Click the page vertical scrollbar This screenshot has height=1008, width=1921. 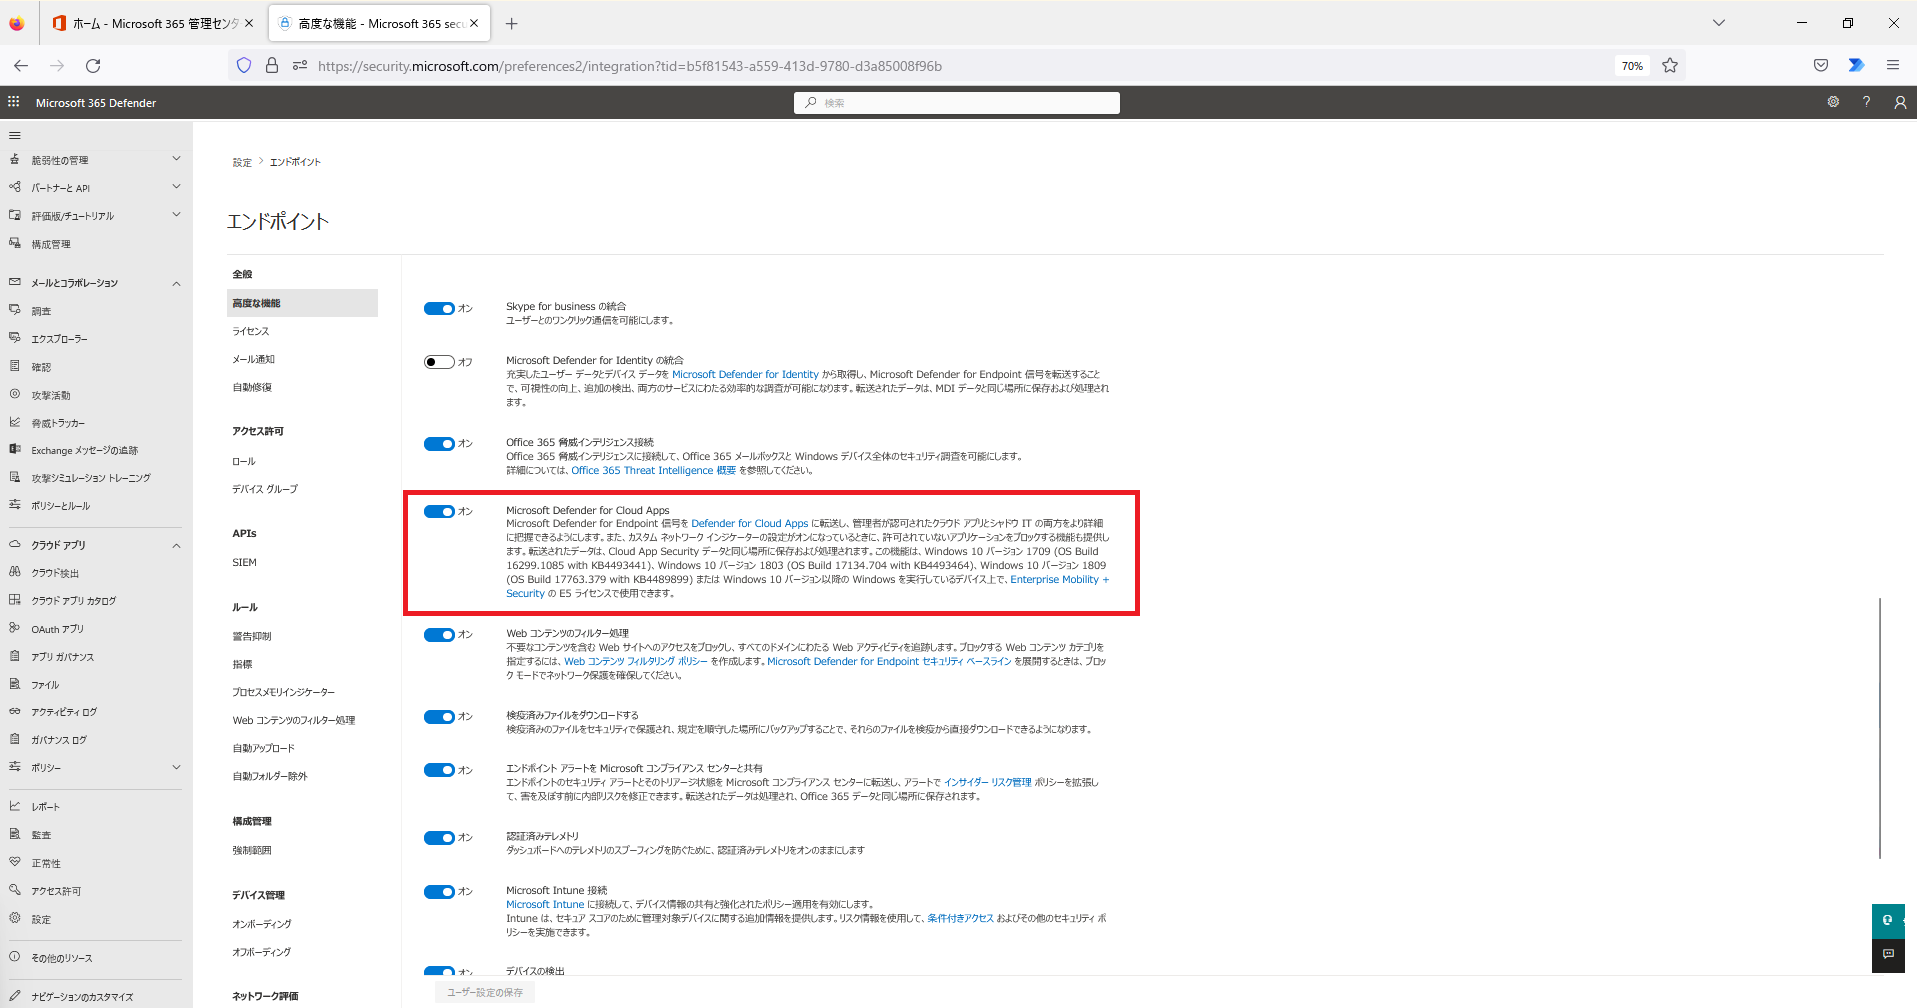pos(1880,728)
